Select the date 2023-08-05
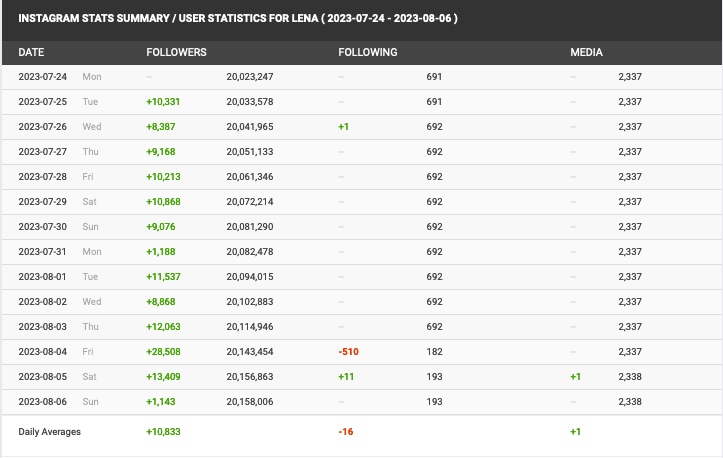Viewport: 723px width, 458px height. 42,376
